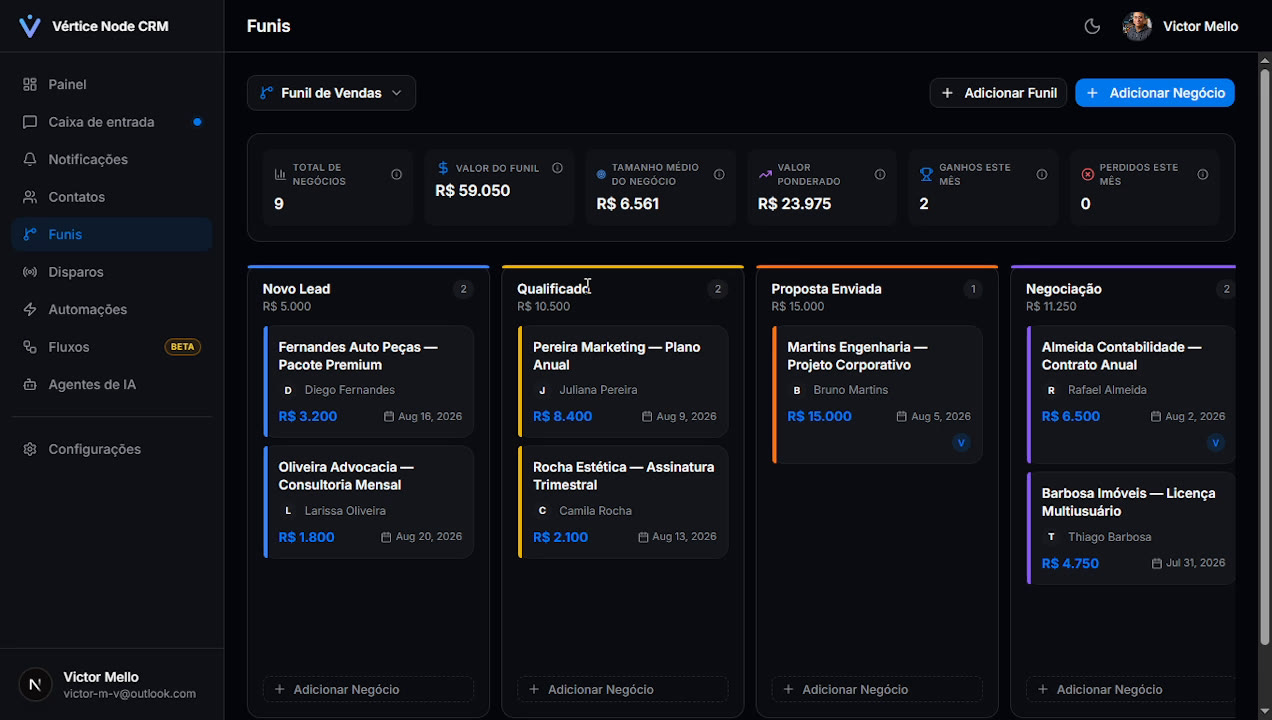
Task: Open Caixa de entrada inbox icon
Action: (30, 122)
